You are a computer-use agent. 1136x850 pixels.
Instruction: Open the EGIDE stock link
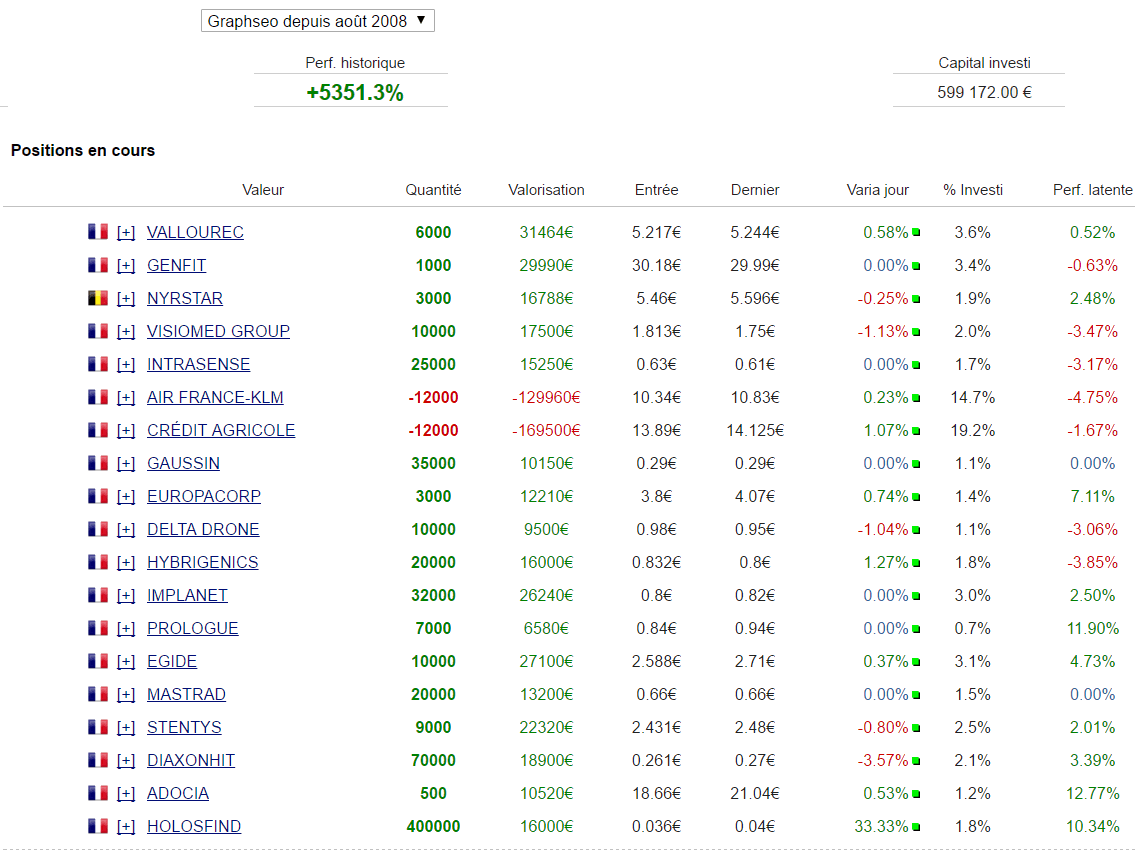point(172,662)
